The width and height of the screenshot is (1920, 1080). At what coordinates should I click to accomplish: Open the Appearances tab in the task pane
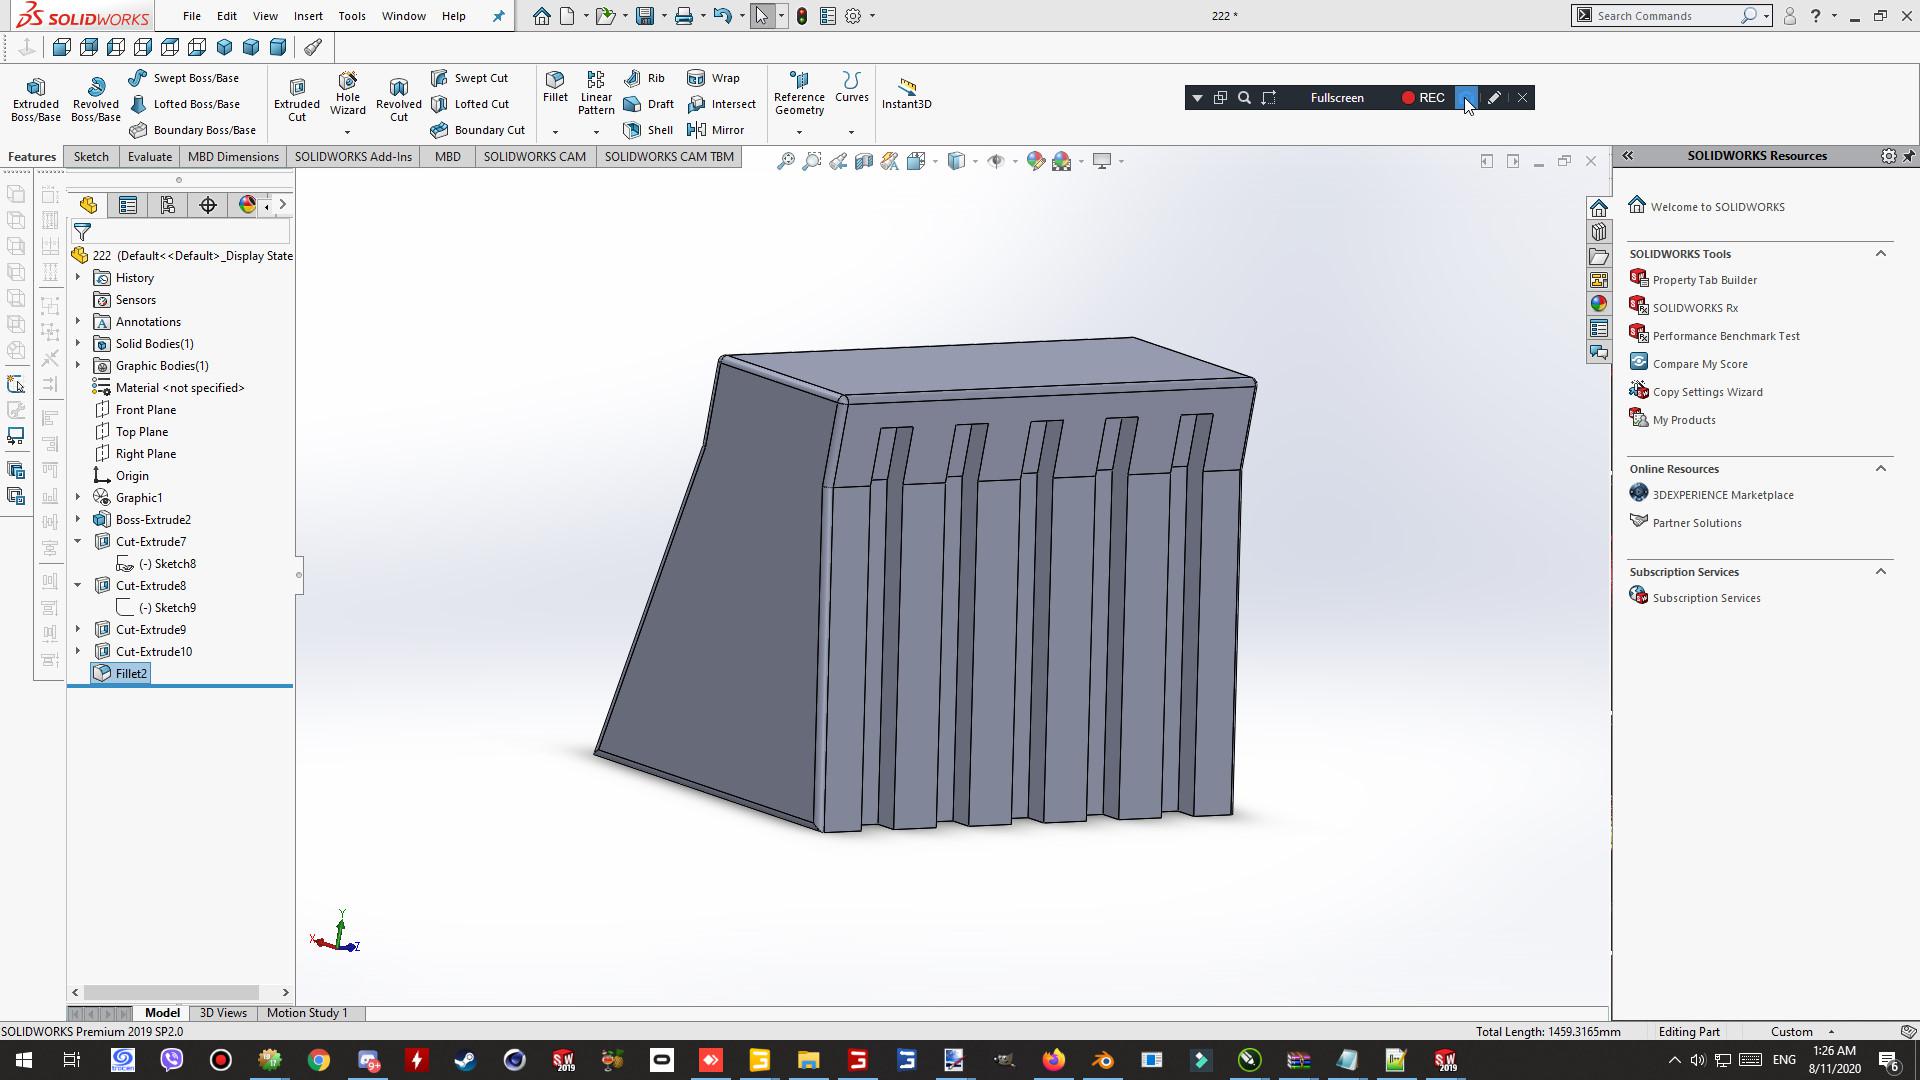pyautogui.click(x=1598, y=304)
